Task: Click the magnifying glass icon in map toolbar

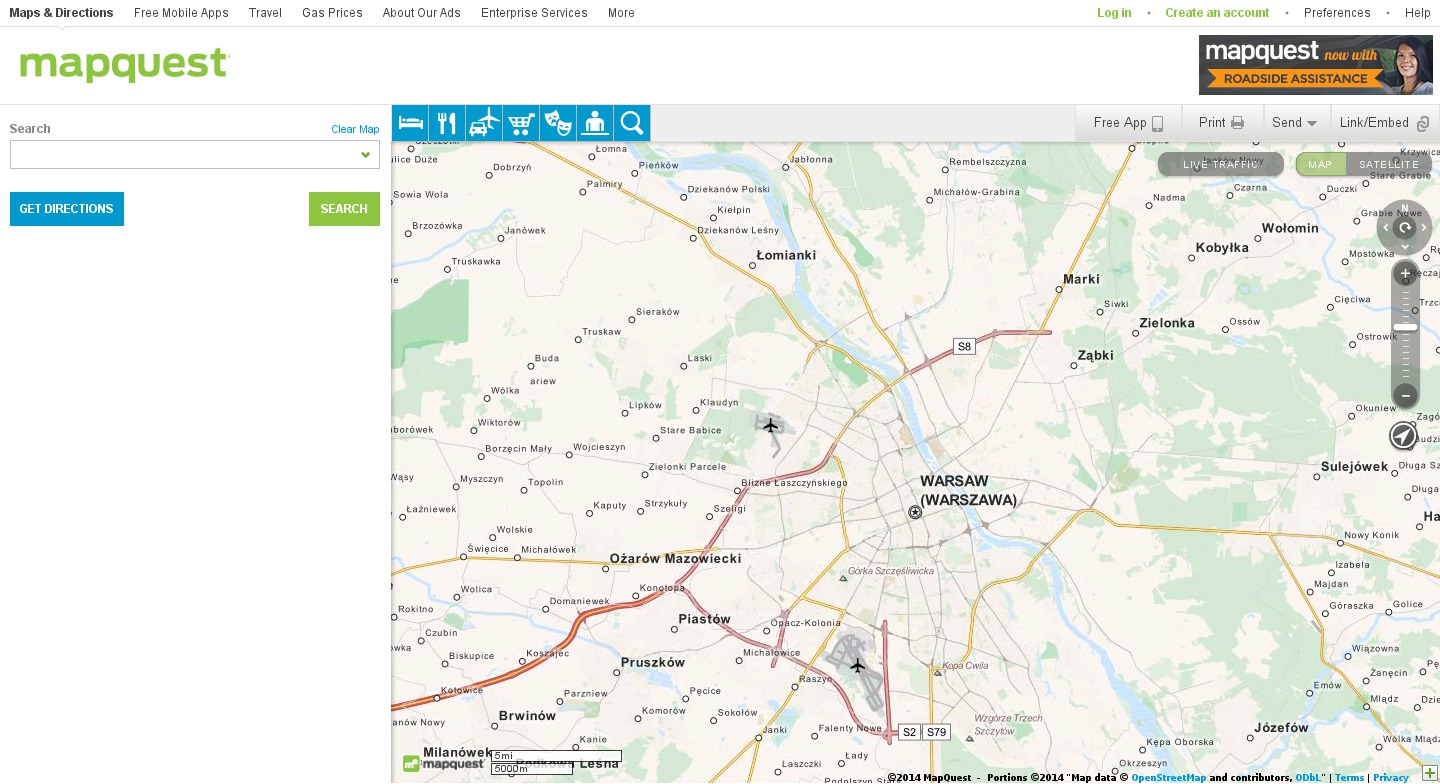Action: click(632, 123)
